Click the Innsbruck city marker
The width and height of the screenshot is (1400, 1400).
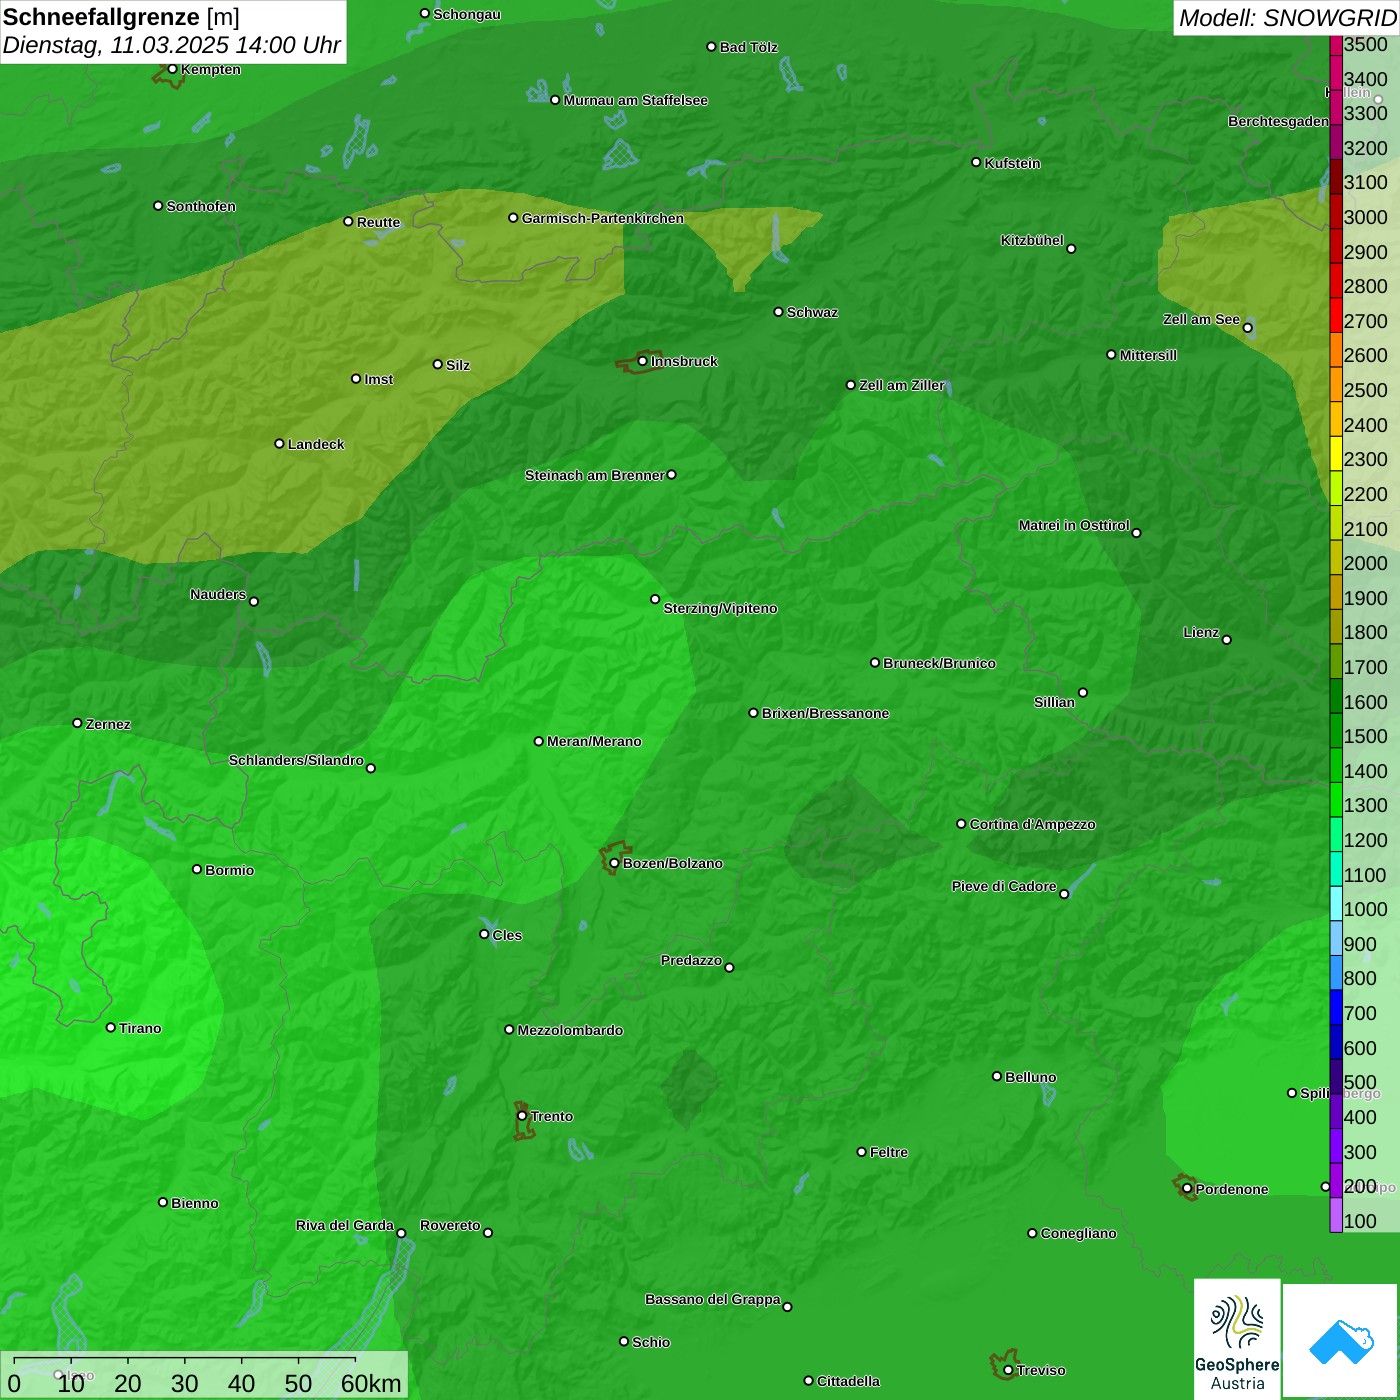[x=642, y=361]
